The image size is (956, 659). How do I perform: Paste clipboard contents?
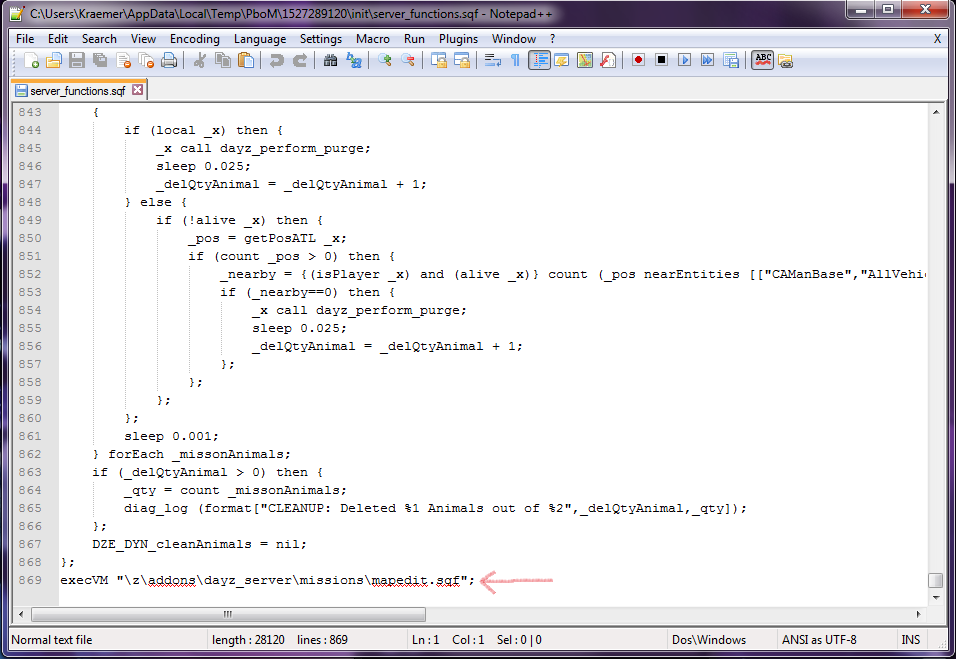pyautogui.click(x=245, y=60)
